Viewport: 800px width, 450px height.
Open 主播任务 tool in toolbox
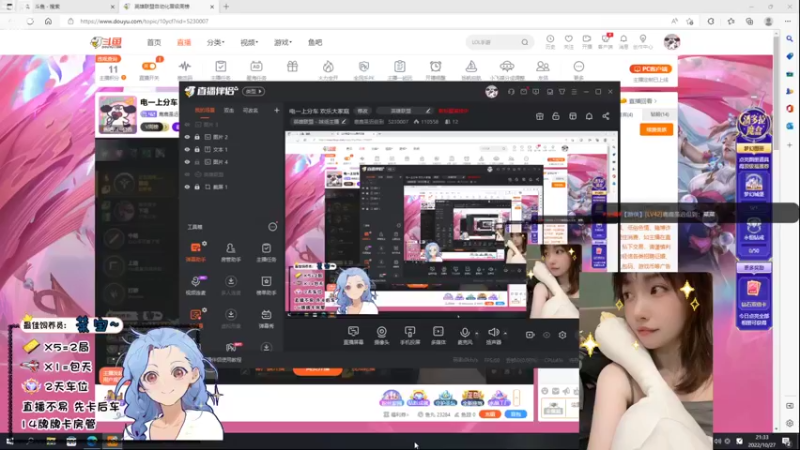click(x=266, y=252)
